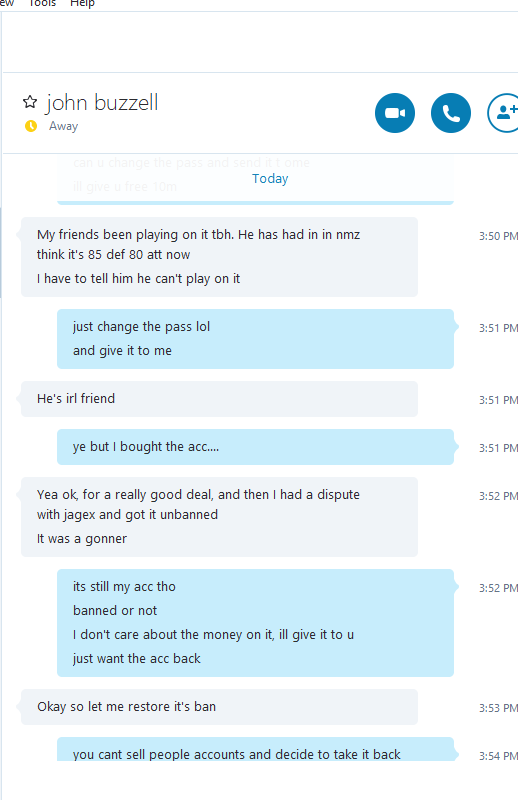Start a video call with john buzzell

pos(394,113)
